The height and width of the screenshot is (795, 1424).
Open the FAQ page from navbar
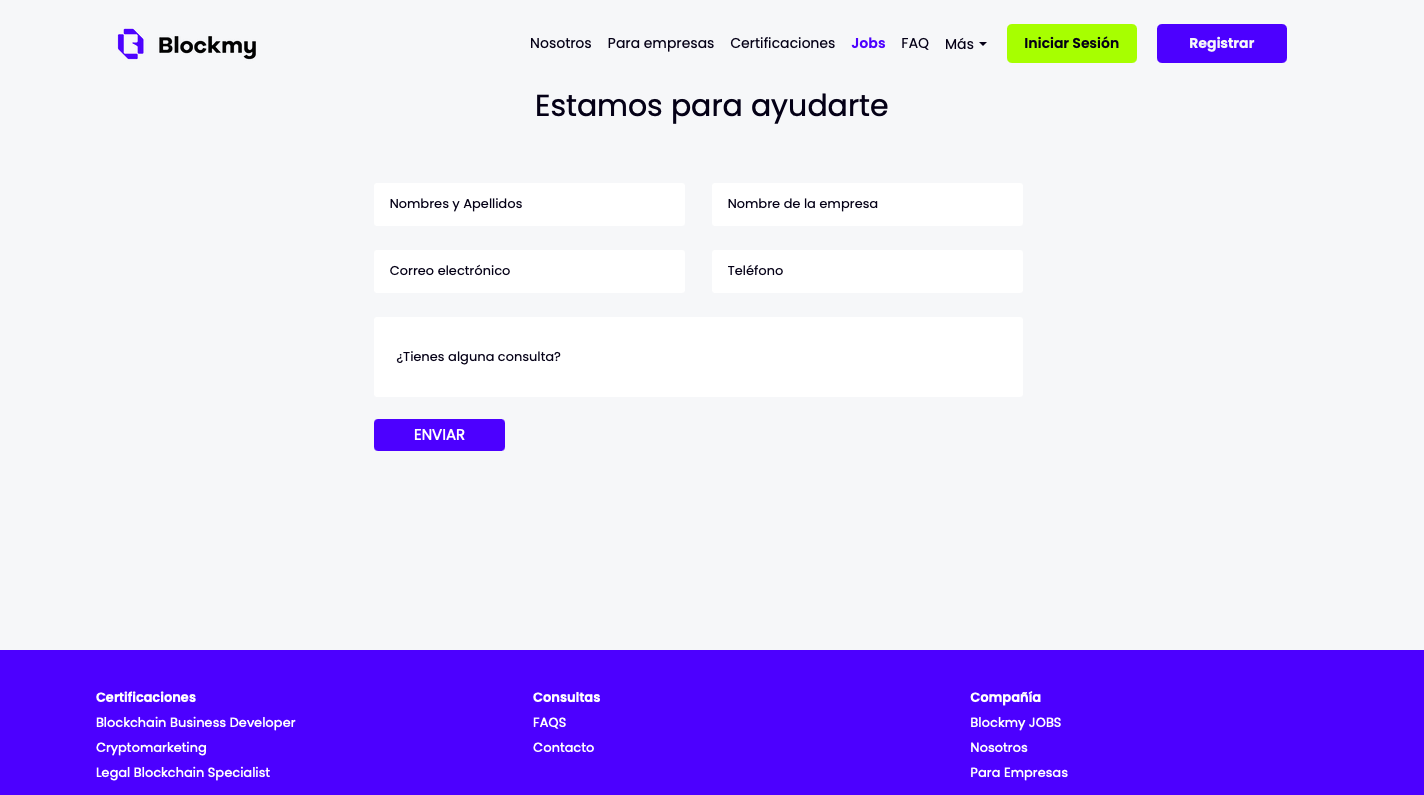(914, 43)
